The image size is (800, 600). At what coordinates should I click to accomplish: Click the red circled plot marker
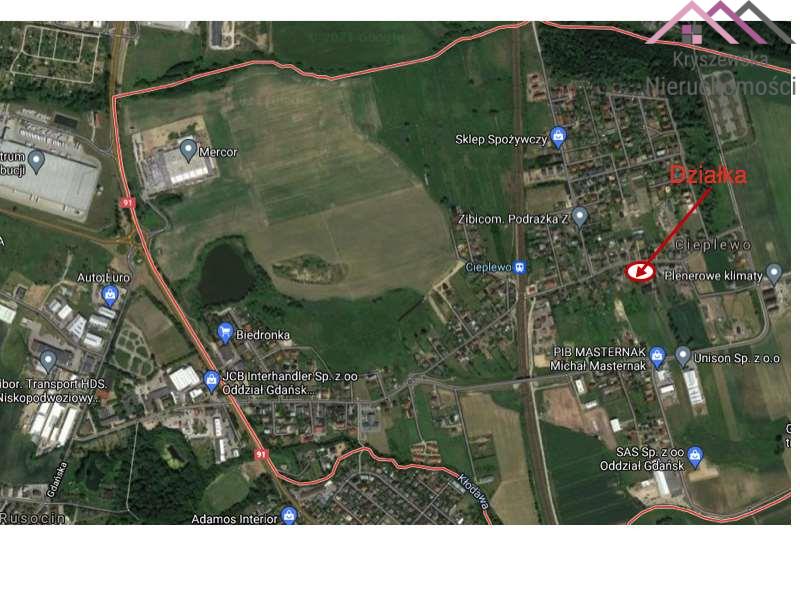(x=640, y=272)
